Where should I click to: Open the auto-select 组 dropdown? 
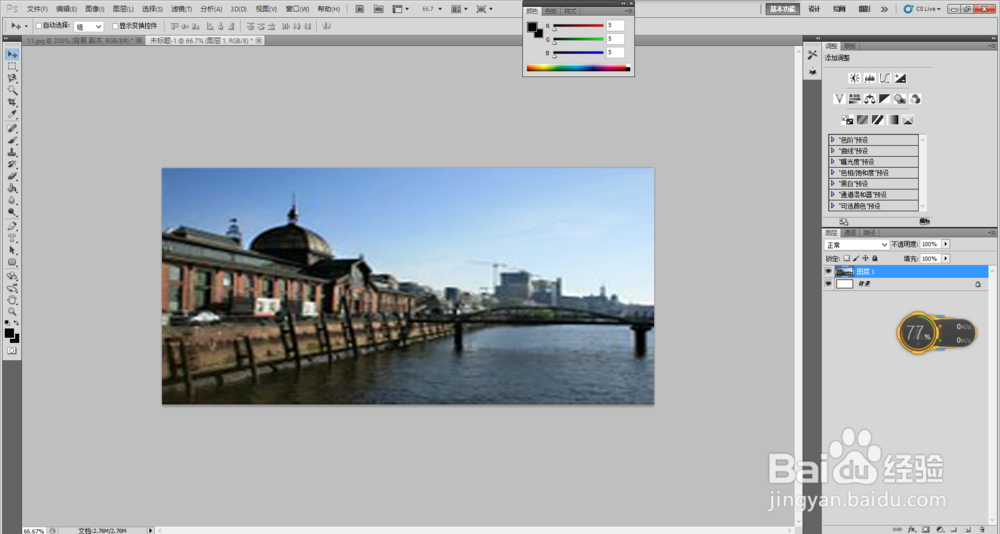coord(89,26)
